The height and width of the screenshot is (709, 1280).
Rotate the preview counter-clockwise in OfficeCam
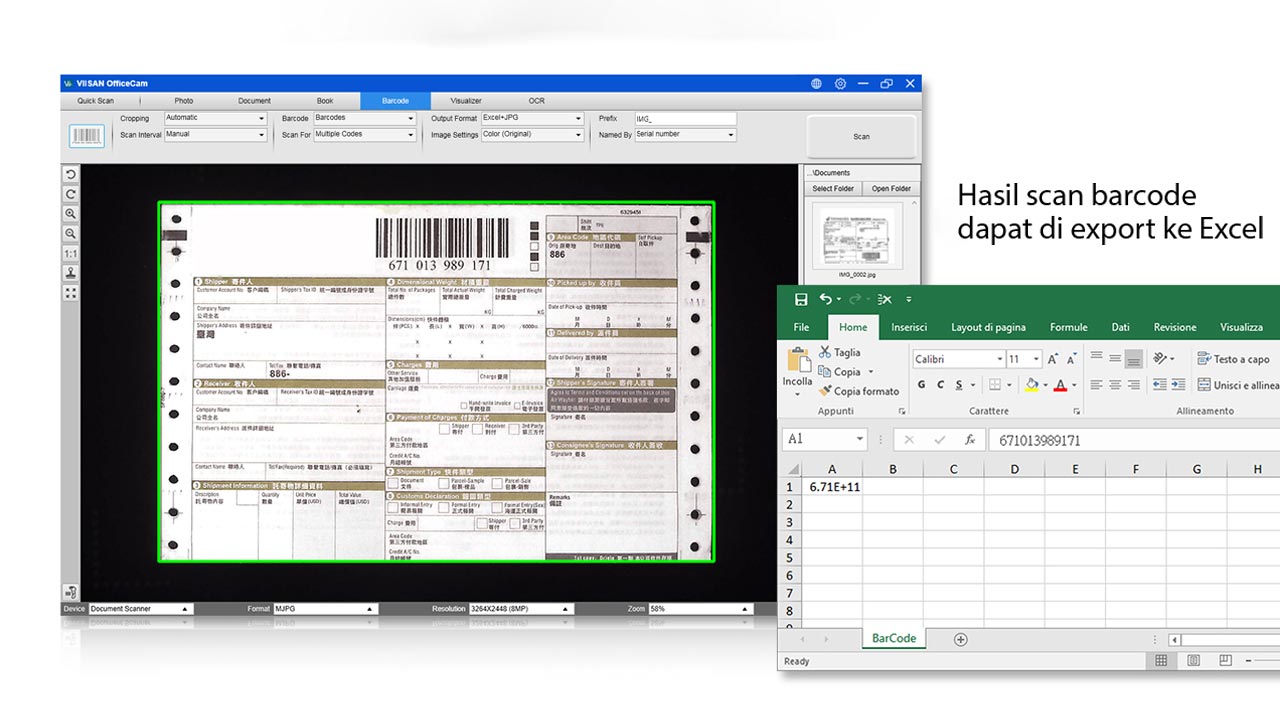pos(71,174)
